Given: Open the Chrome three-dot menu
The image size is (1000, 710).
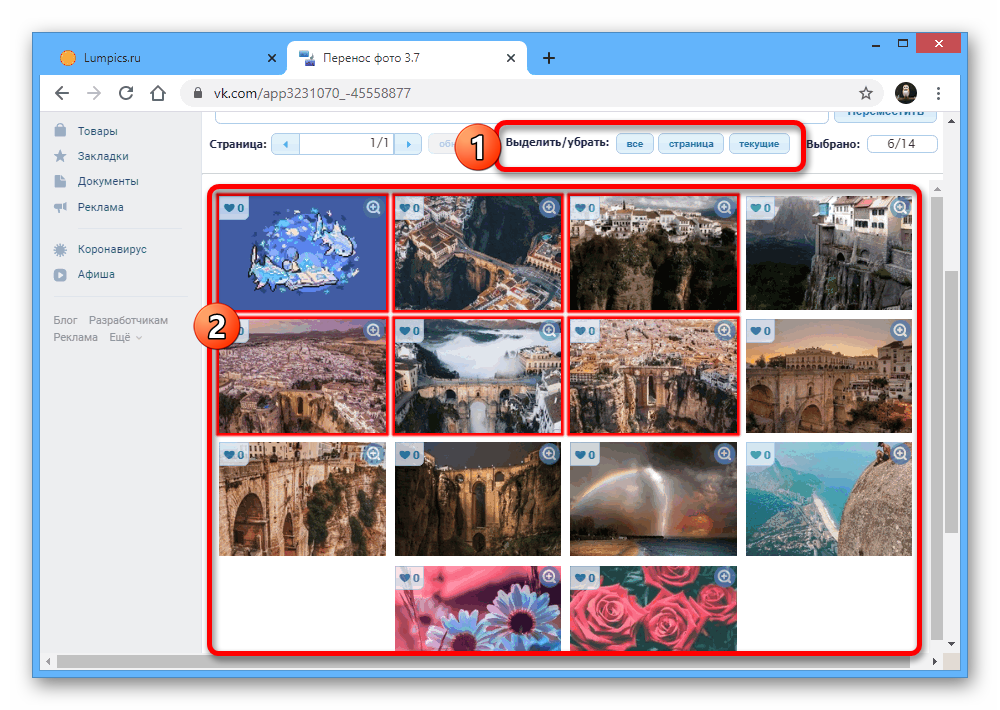Looking at the screenshot, I should click(x=938, y=93).
